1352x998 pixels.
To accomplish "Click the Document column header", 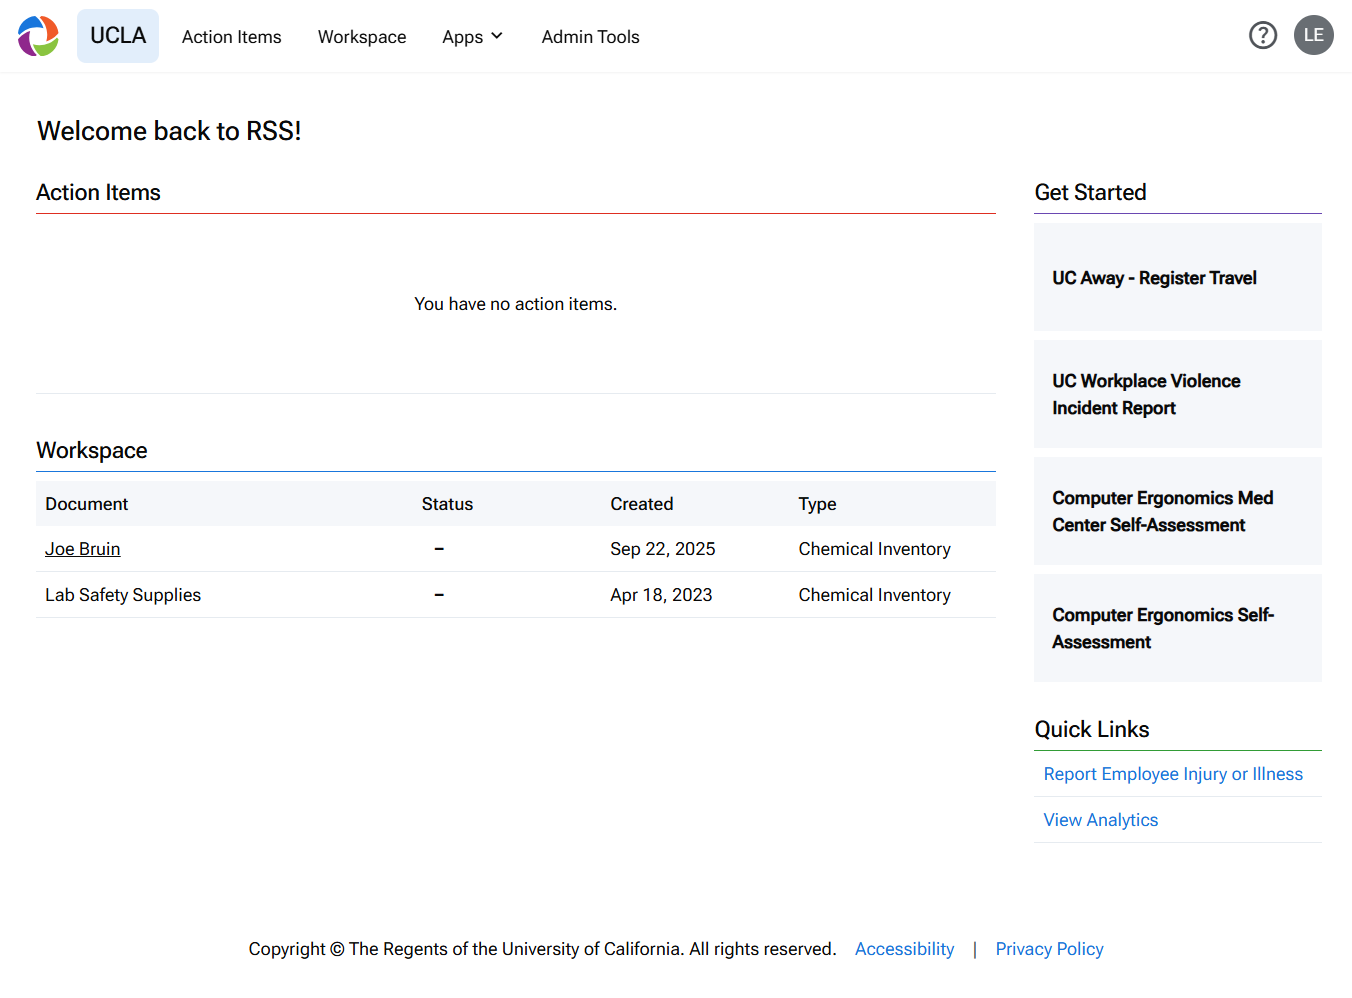I will [87, 504].
